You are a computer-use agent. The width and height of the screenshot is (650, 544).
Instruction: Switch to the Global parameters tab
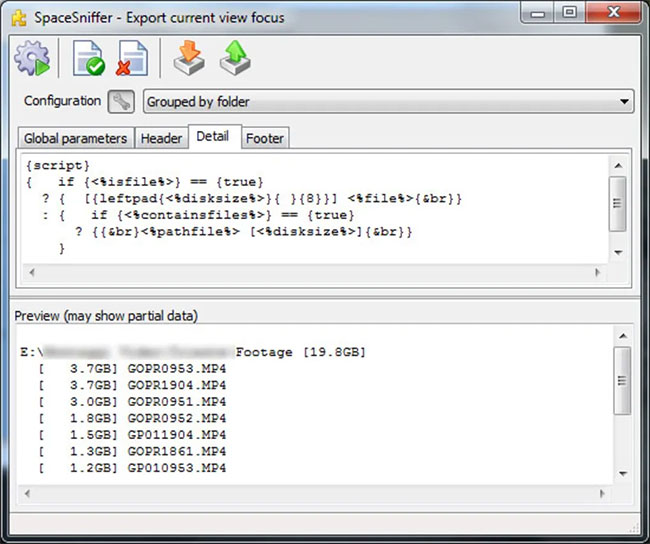coord(75,138)
